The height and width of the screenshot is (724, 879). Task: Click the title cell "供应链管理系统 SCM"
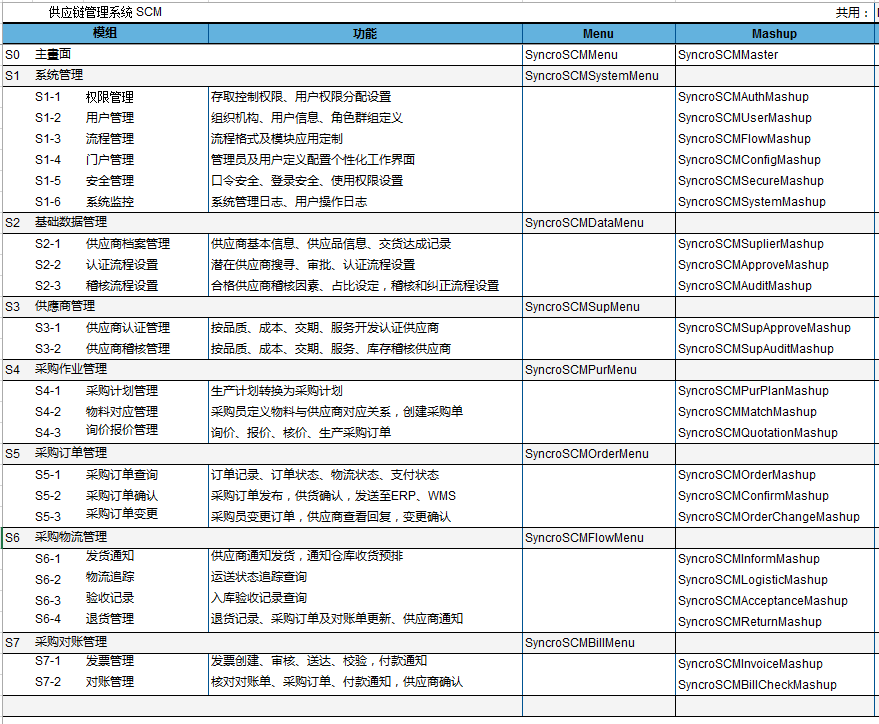click(x=105, y=12)
